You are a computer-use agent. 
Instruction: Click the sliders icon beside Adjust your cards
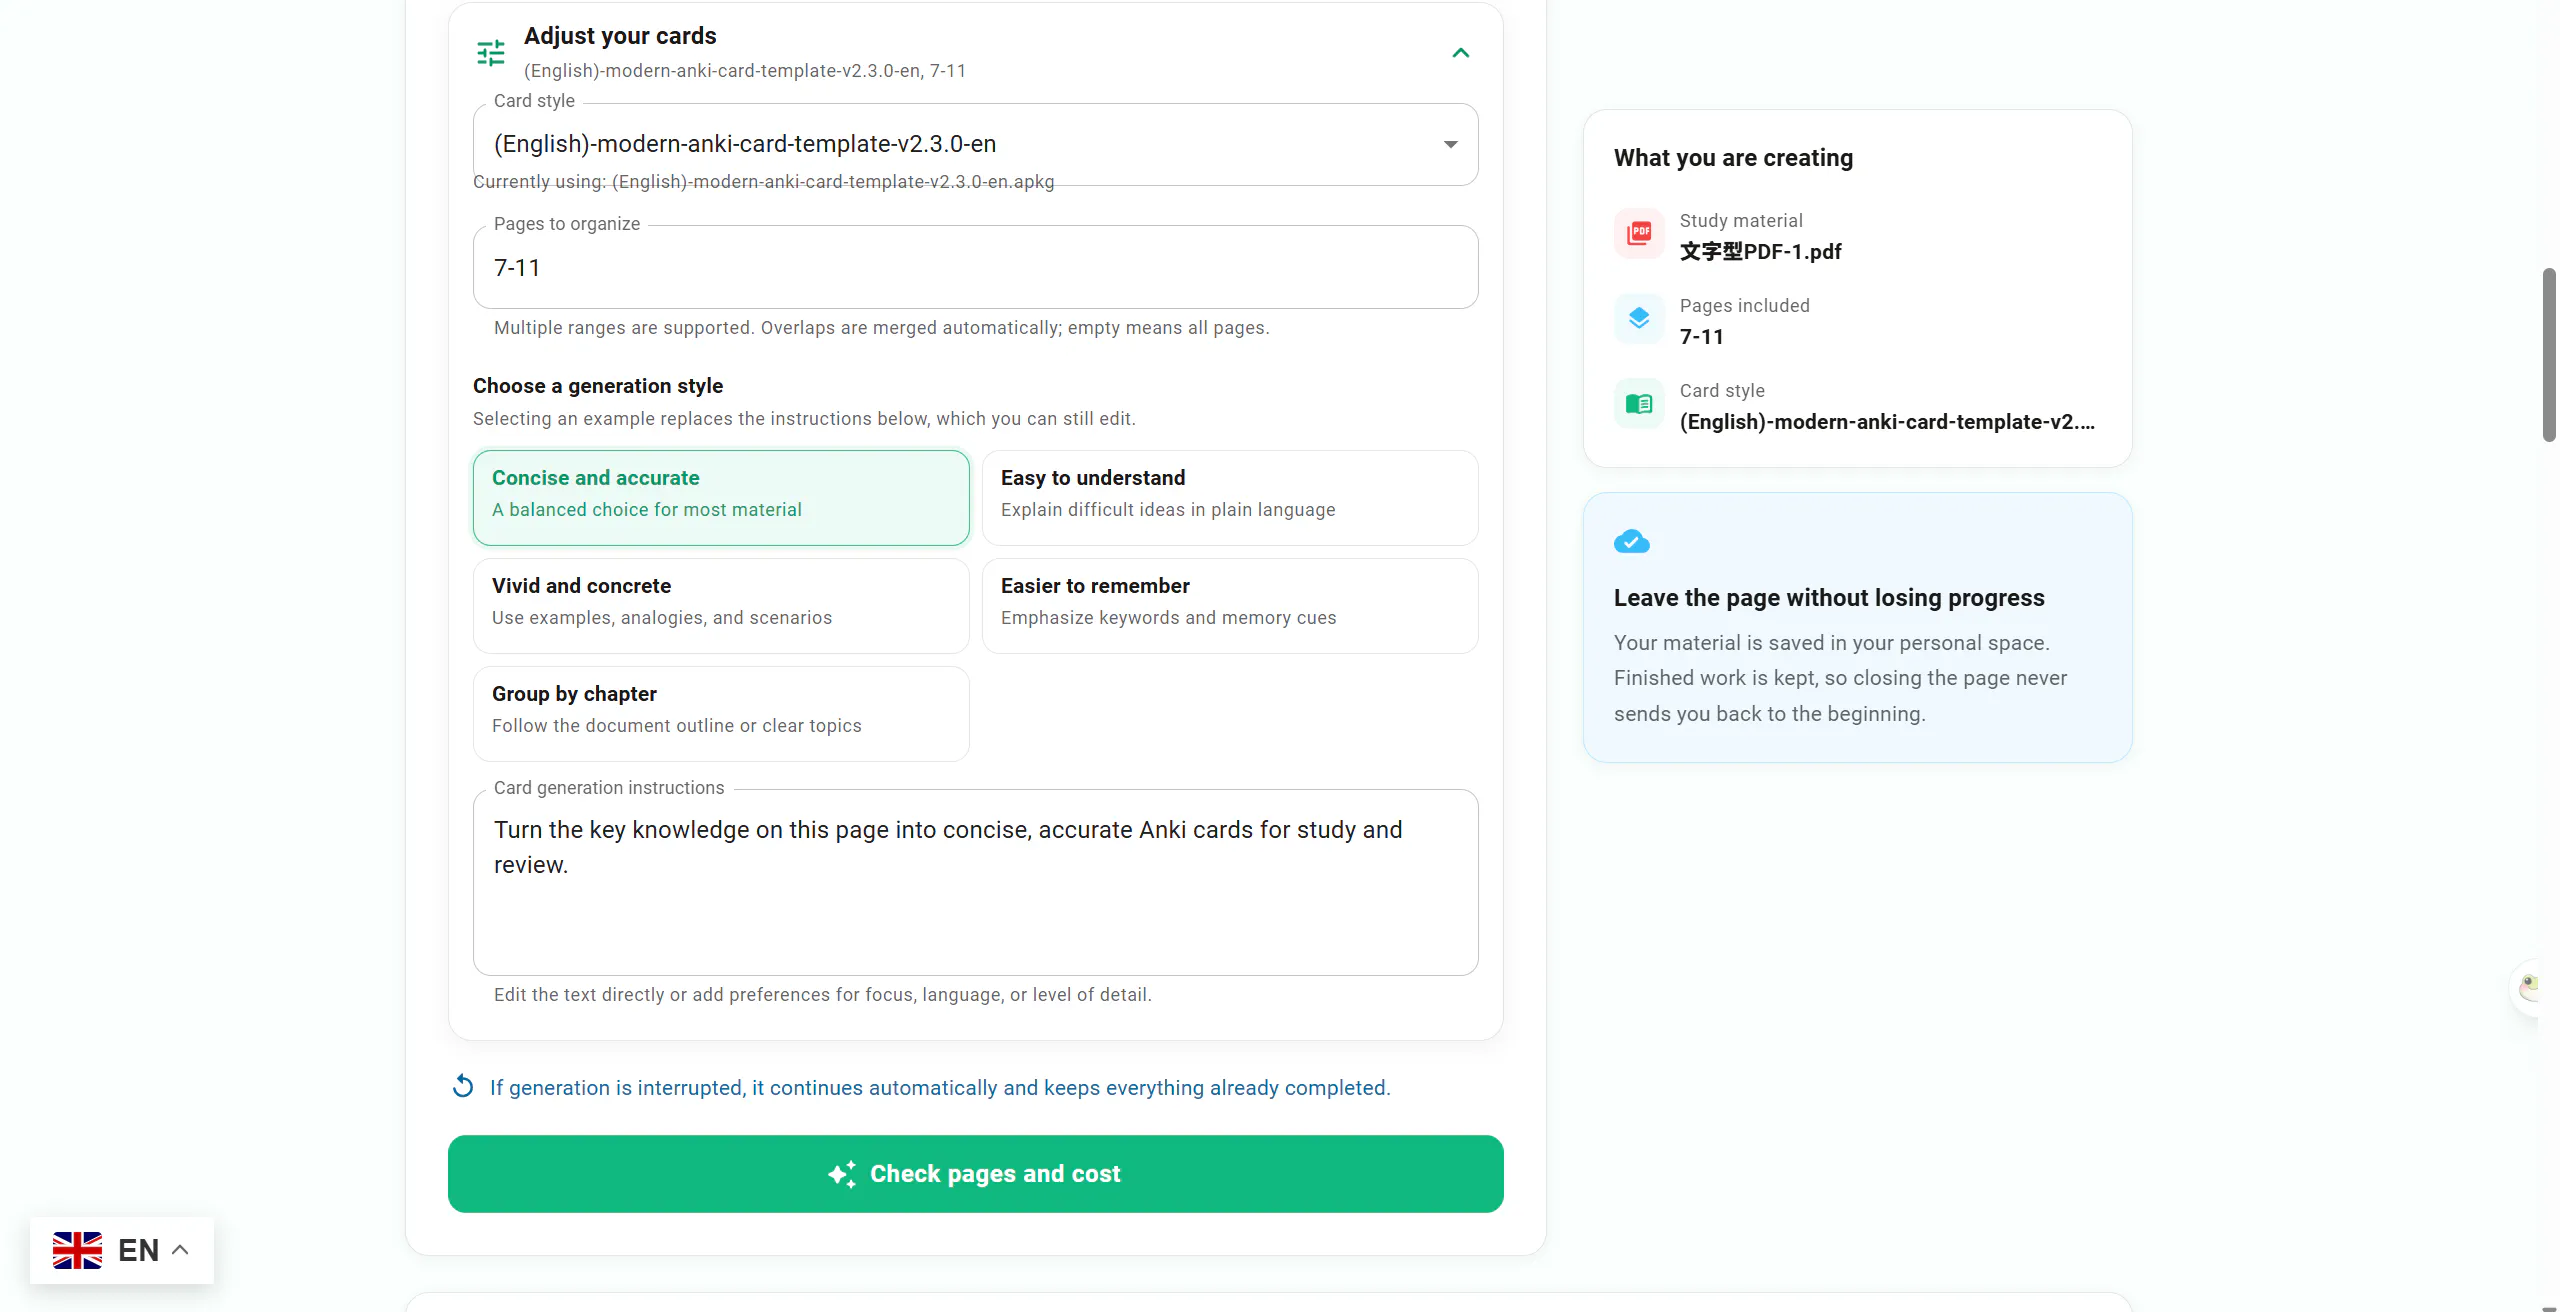click(491, 53)
